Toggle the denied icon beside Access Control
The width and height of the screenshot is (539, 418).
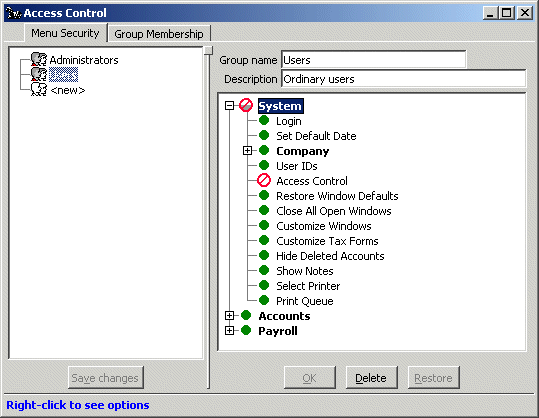[x=264, y=180]
